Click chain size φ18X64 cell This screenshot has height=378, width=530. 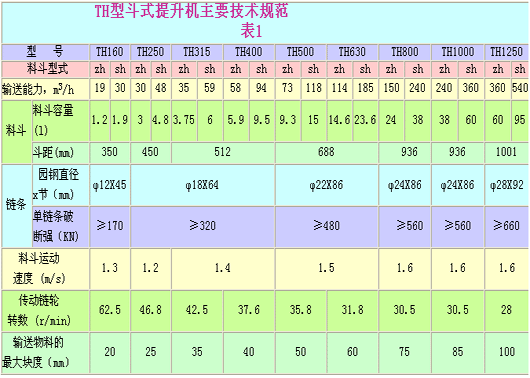pyautogui.click(x=202, y=185)
